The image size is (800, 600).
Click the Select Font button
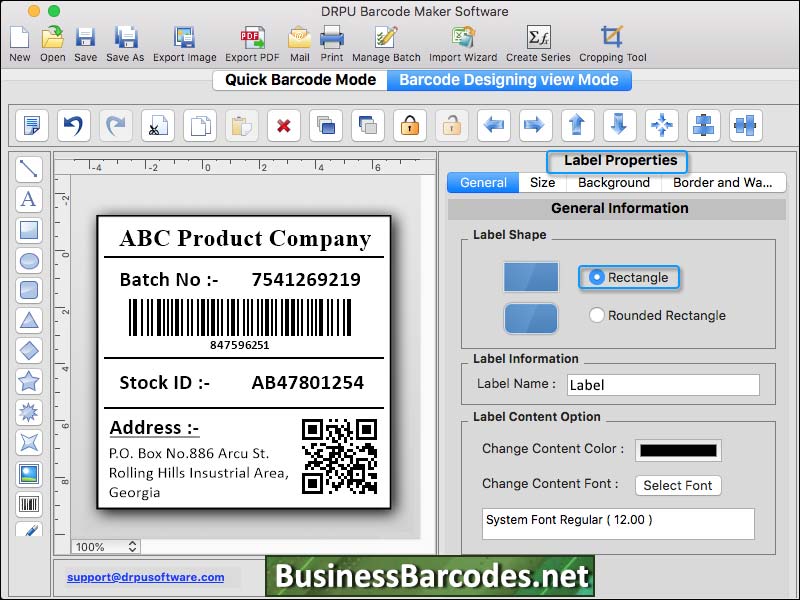(678, 485)
